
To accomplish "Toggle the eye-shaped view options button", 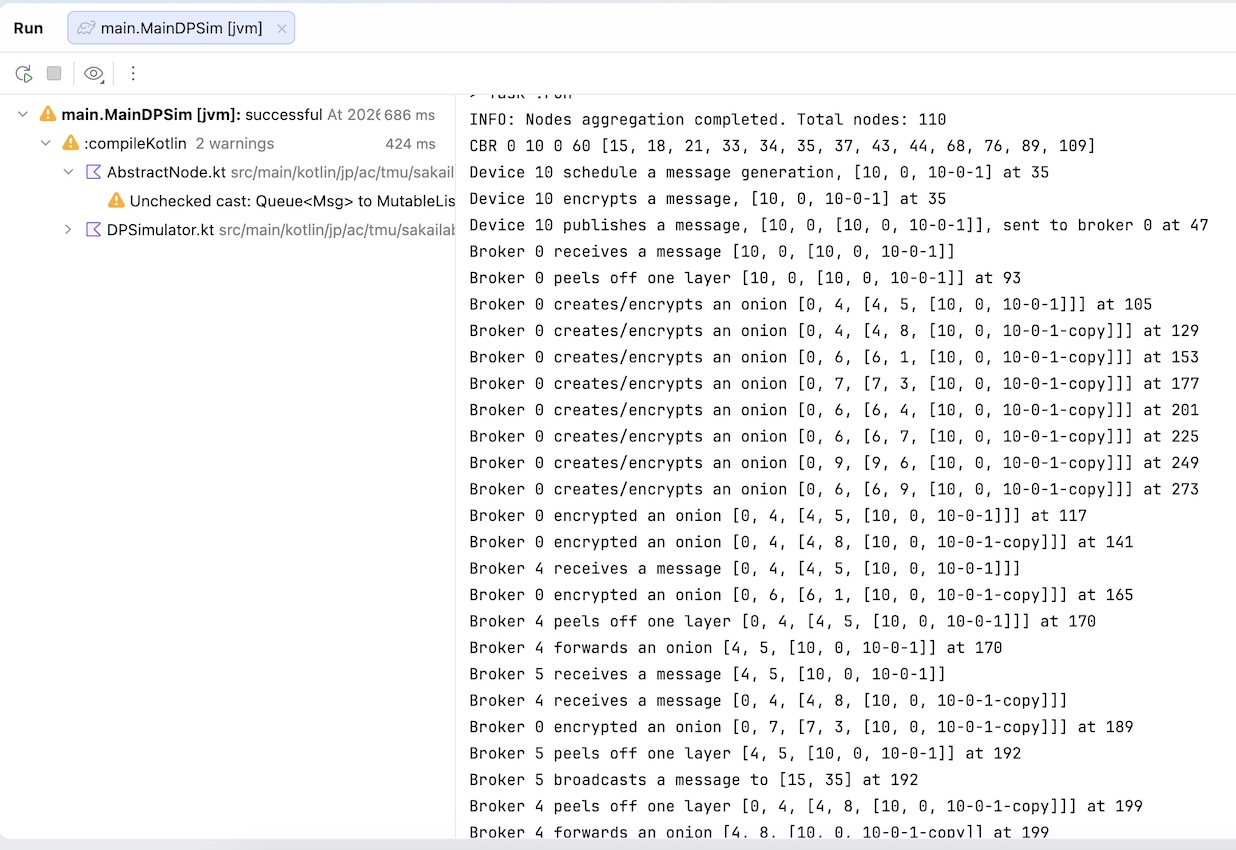I will 94,73.
